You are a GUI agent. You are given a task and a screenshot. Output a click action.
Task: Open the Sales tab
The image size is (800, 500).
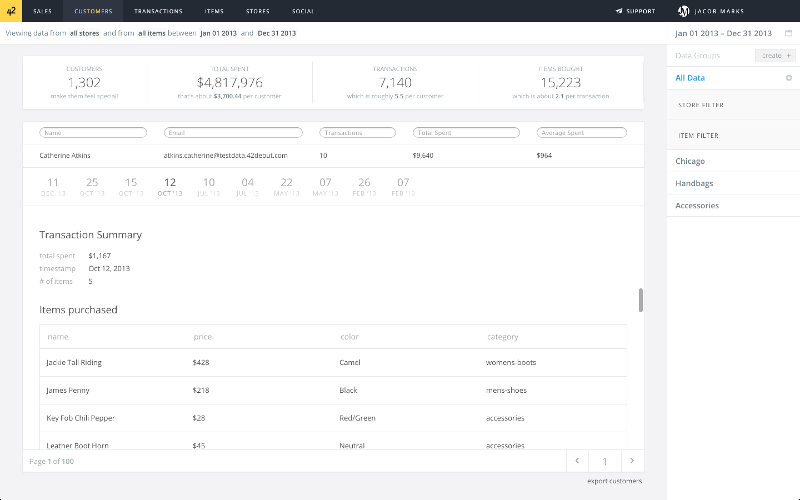click(42, 11)
